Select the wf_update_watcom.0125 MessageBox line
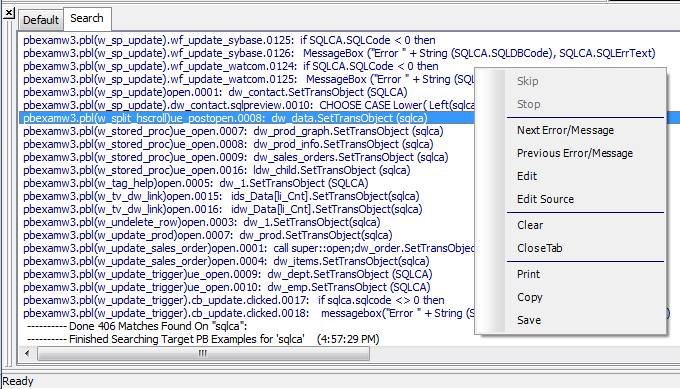Image resolution: width=680 pixels, height=389 pixels. click(x=248, y=79)
